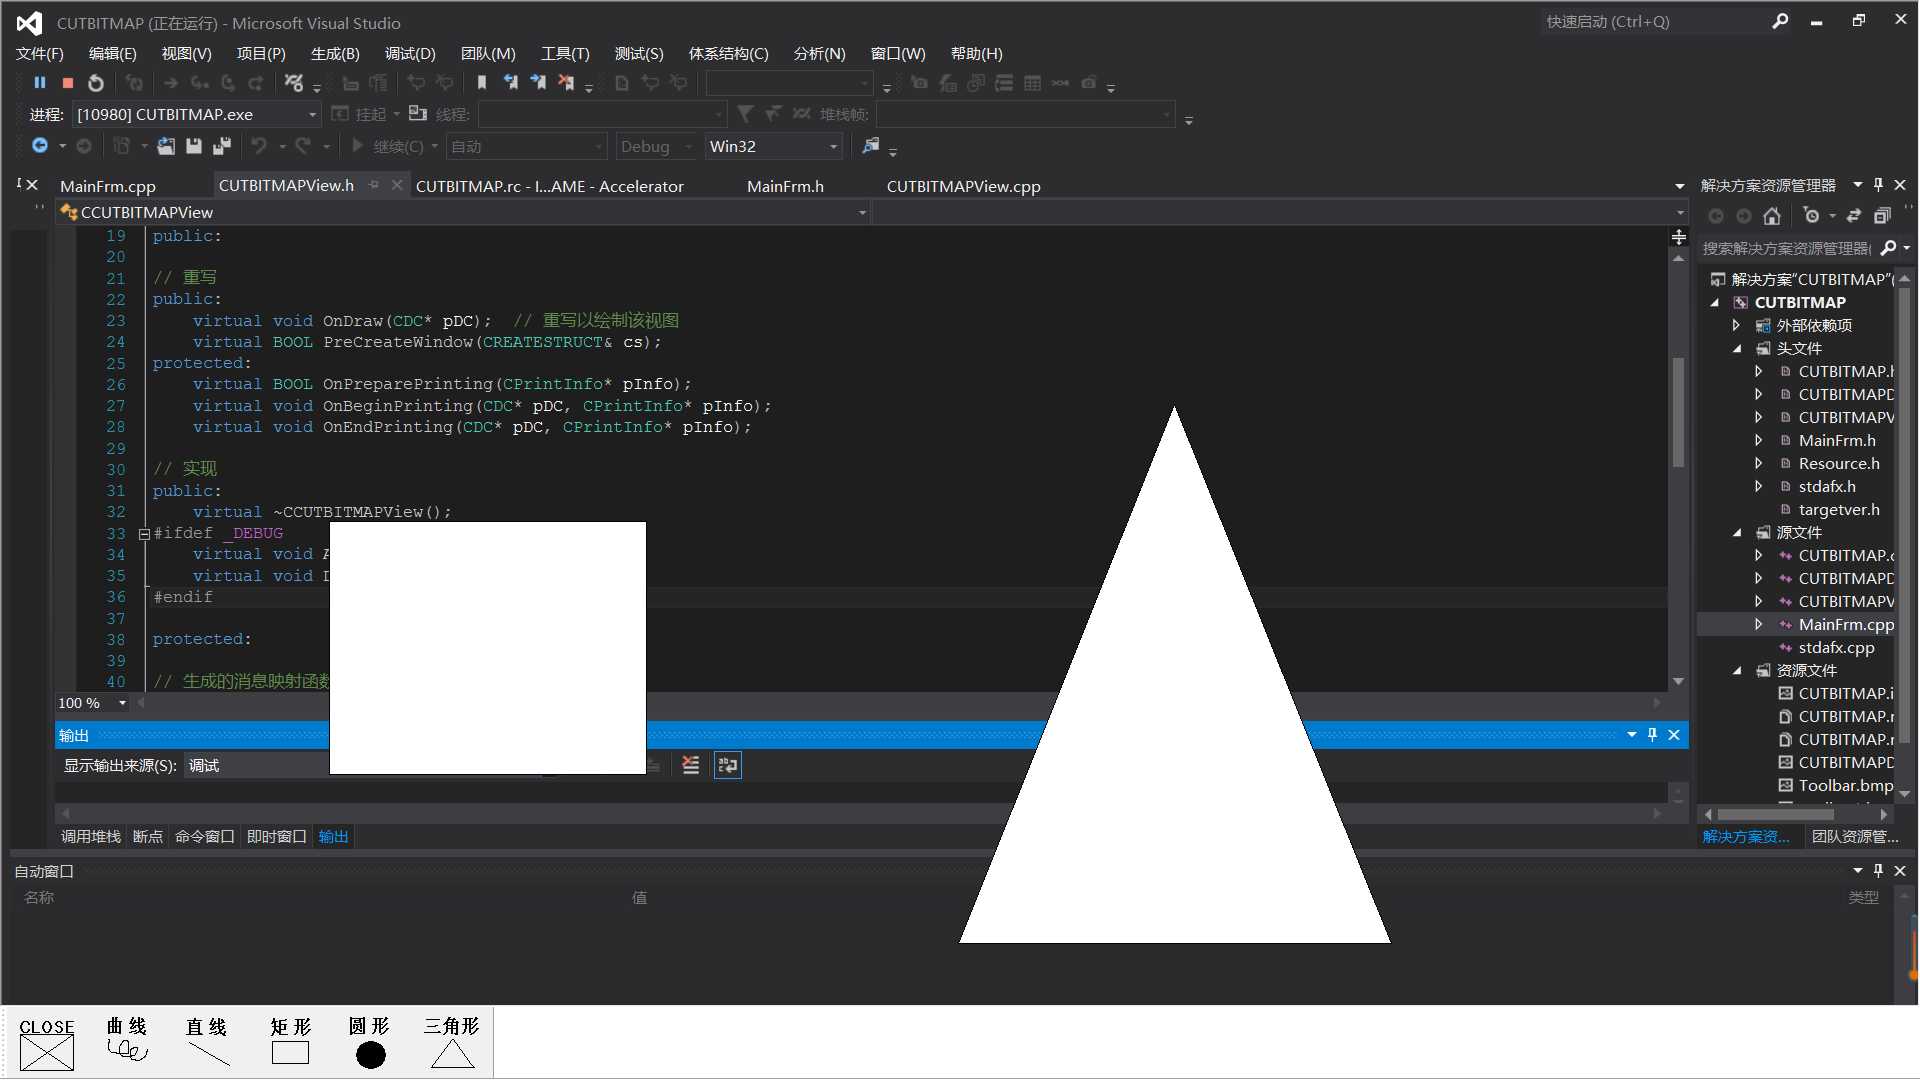
Task: Switch to the MainFrm.h editor tab
Action: [x=785, y=186]
